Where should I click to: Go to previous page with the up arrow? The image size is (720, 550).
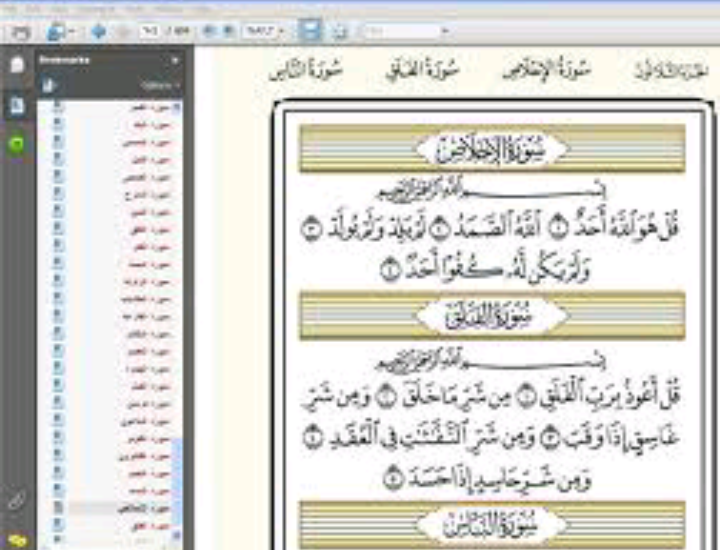pos(98,32)
